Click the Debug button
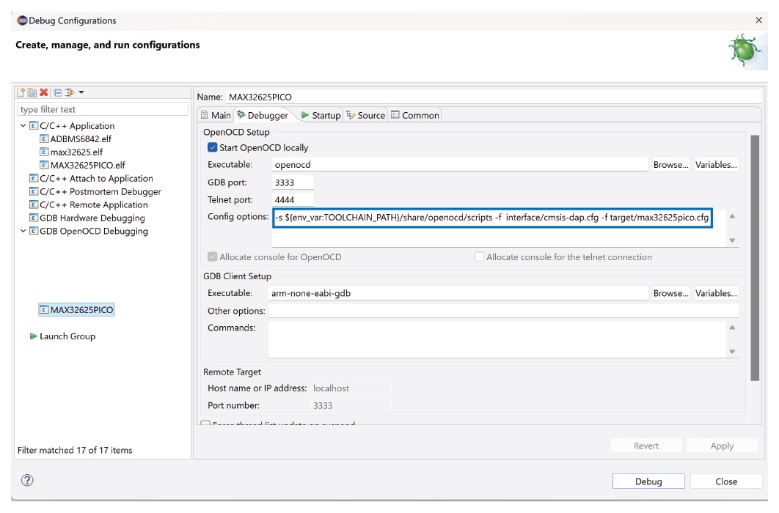 point(648,481)
